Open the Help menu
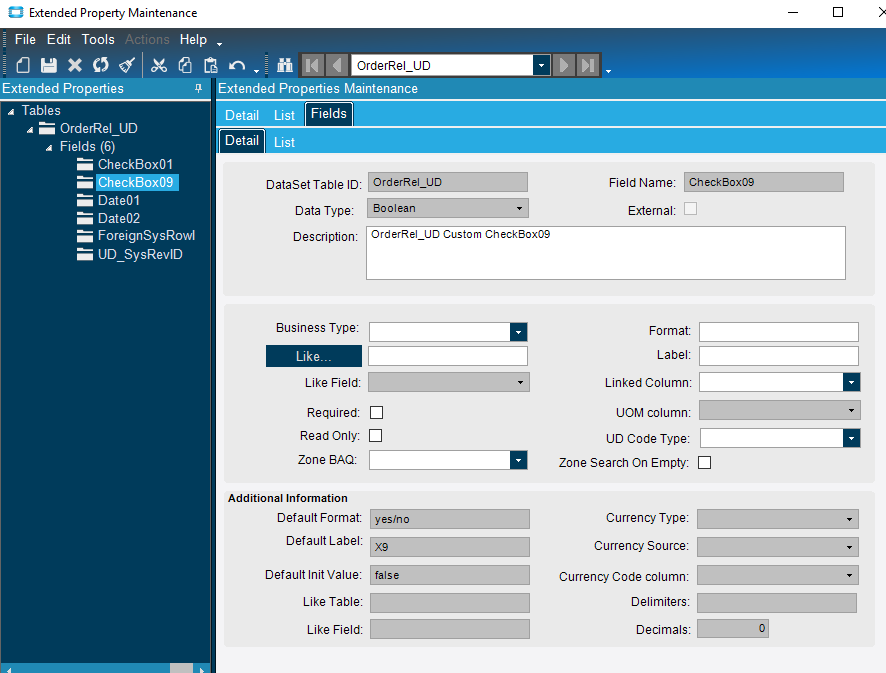 pos(193,40)
